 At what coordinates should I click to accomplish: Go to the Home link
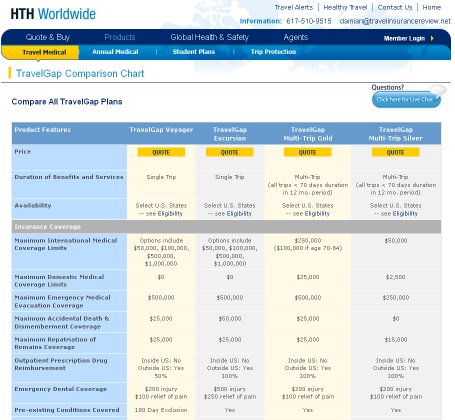point(432,7)
